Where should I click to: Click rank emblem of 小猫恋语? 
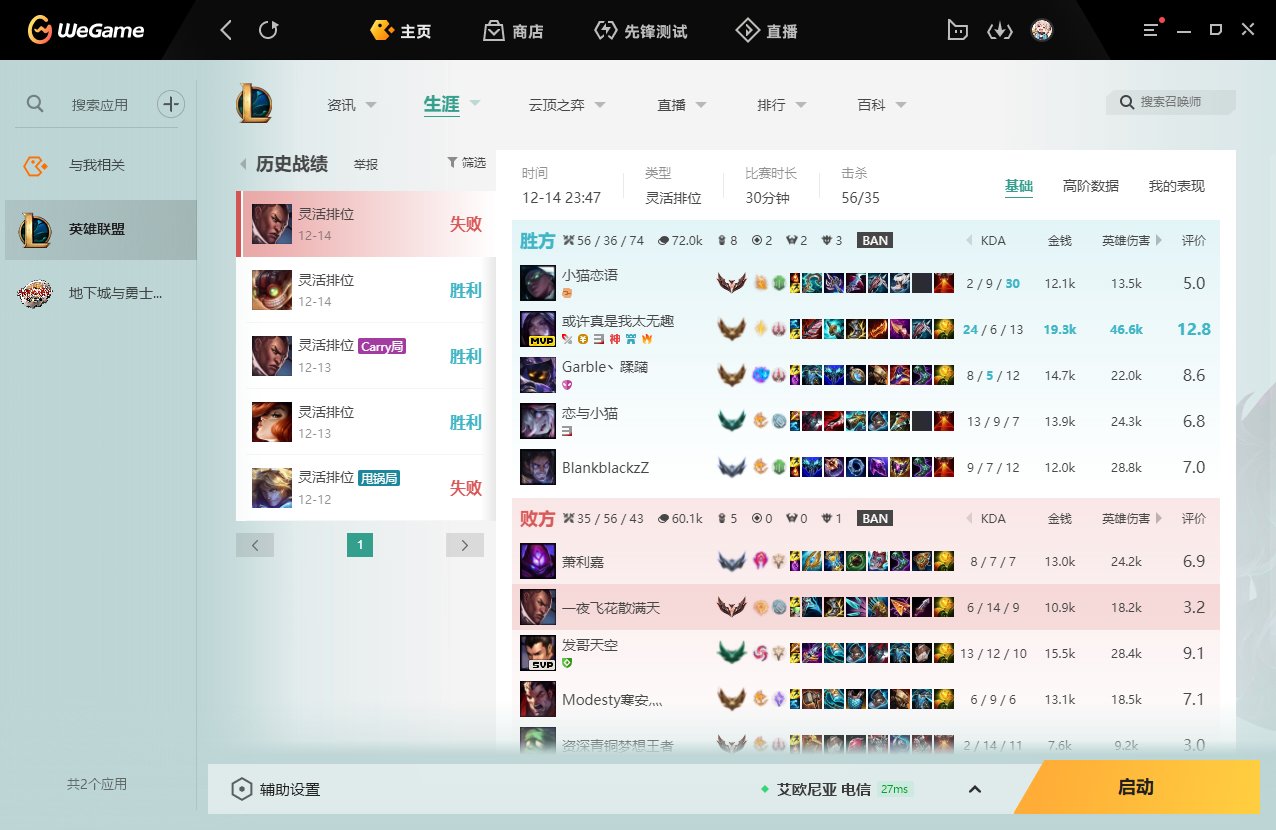click(x=732, y=283)
